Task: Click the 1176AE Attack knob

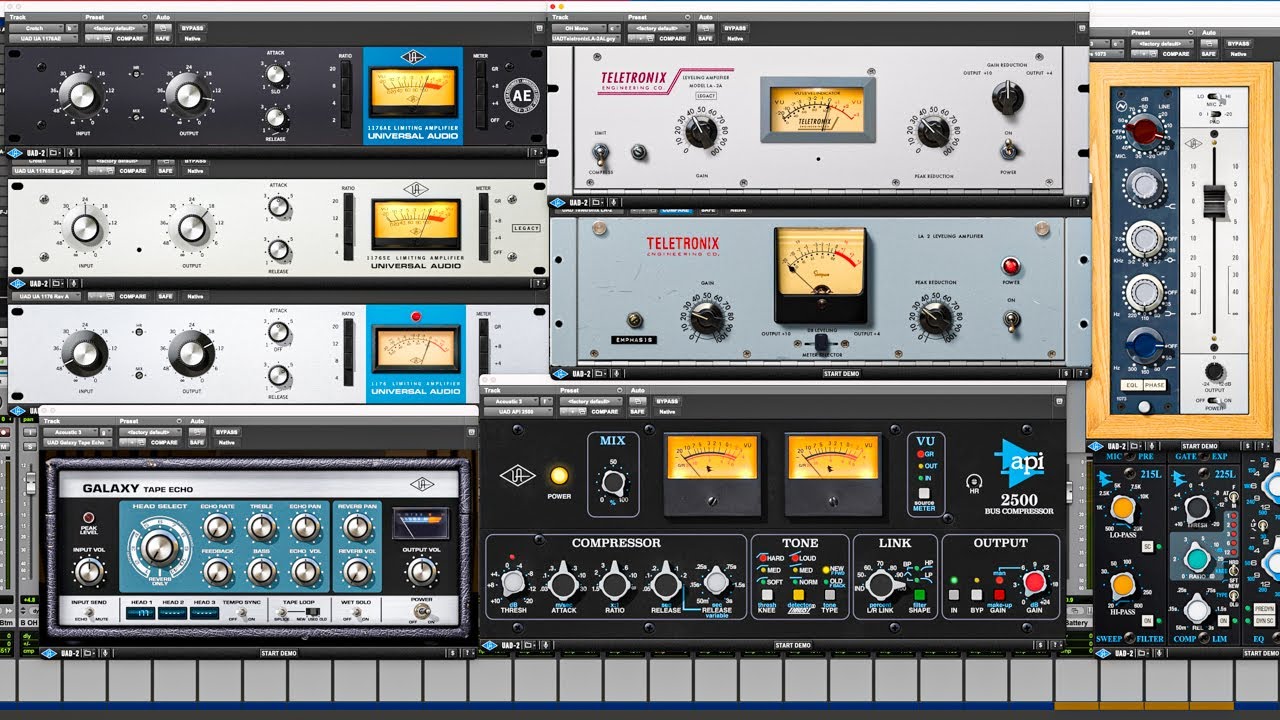Action: click(x=276, y=74)
